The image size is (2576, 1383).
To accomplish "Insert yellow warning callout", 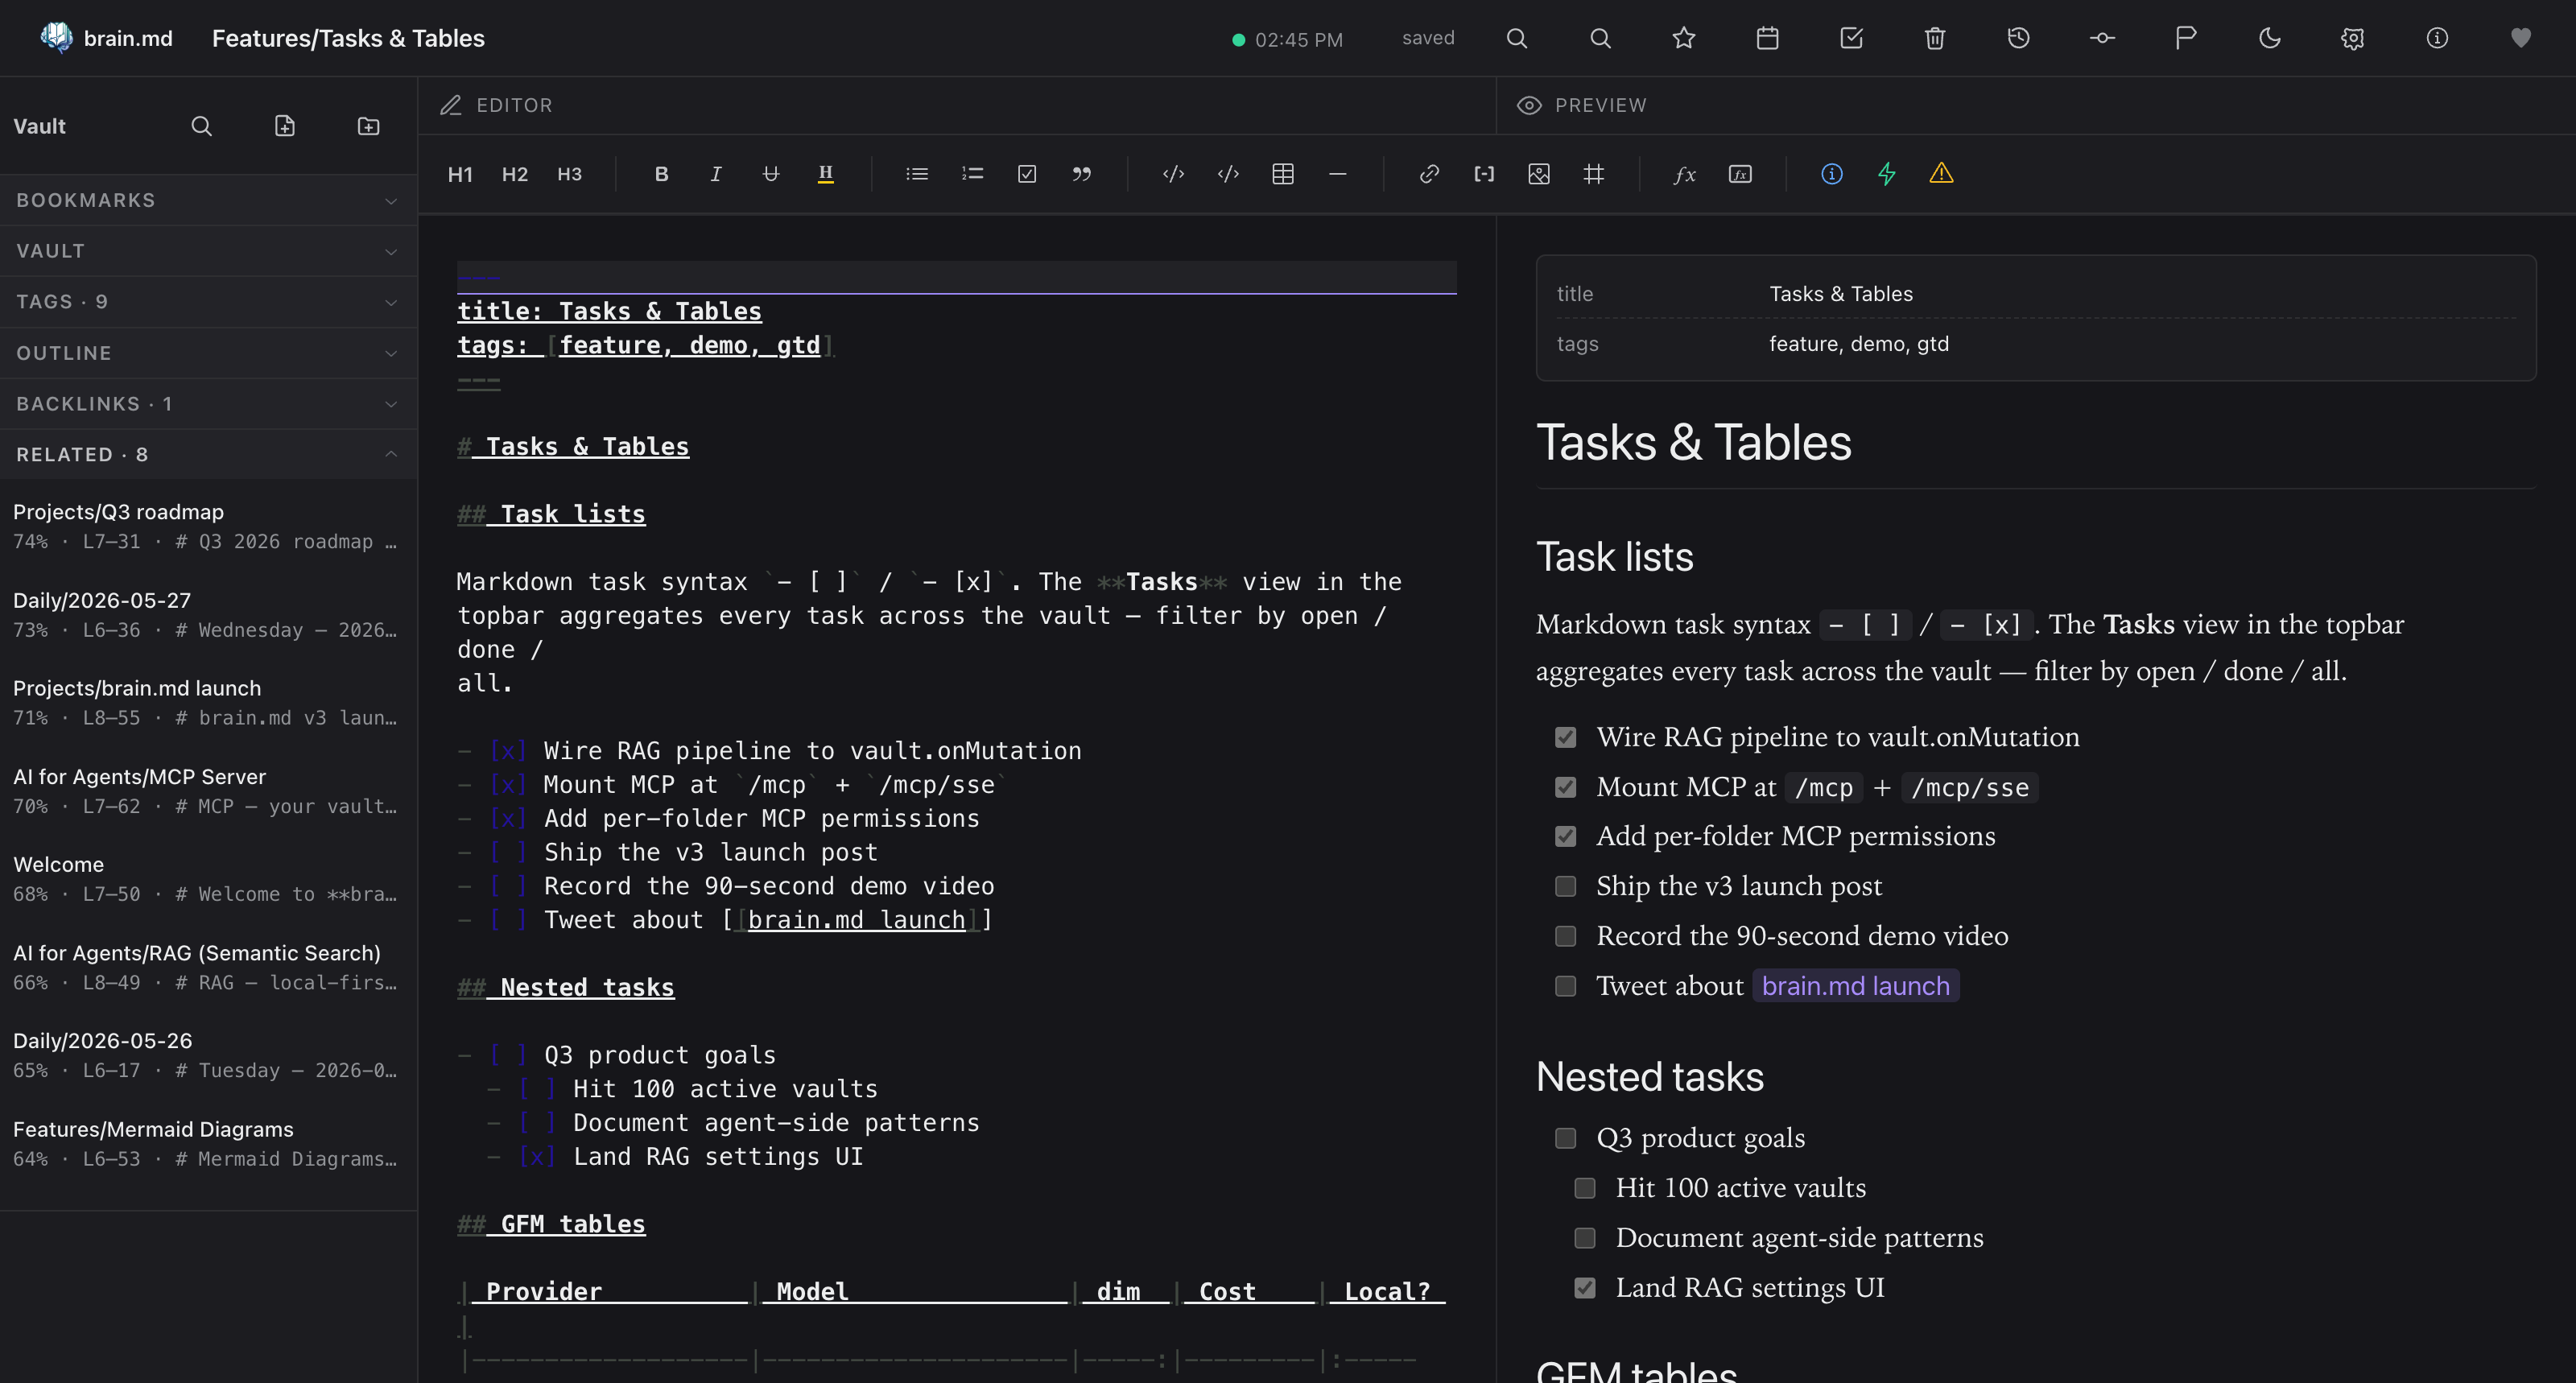I will 1941,174.
